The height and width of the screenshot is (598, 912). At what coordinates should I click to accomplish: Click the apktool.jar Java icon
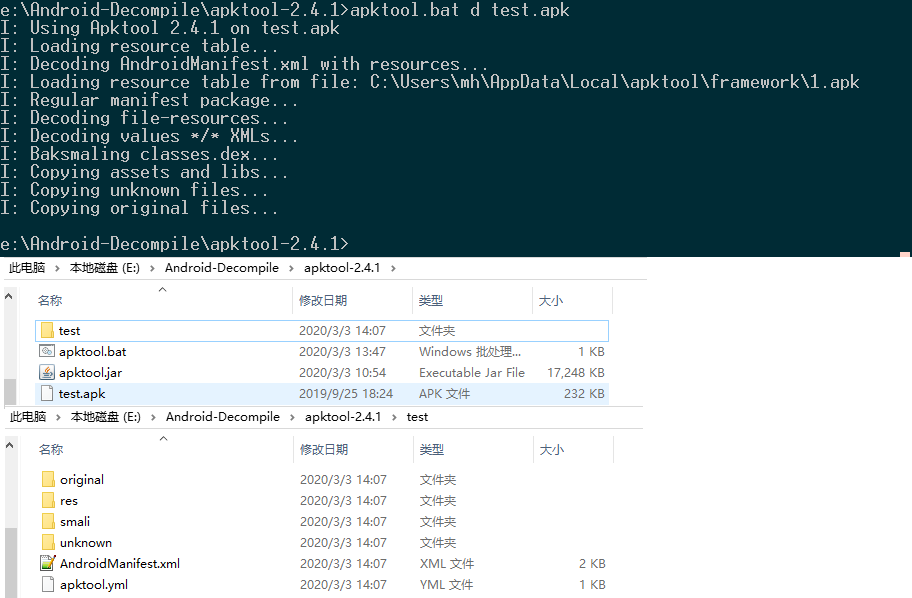click(x=47, y=372)
